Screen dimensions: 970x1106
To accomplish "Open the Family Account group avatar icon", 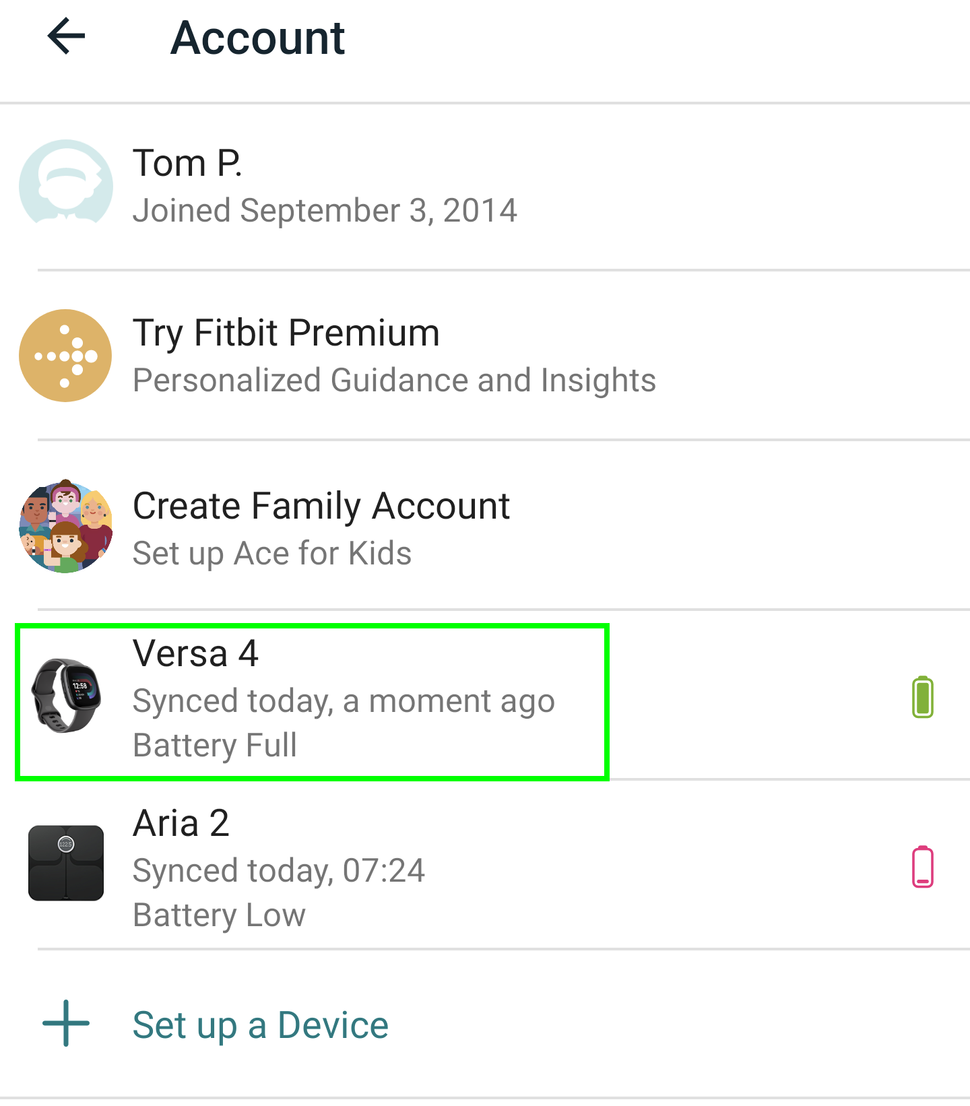I will click(x=65, y=527).
